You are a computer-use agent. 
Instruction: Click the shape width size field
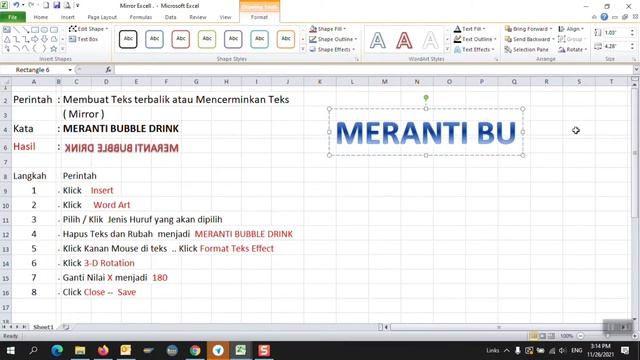(x=616, y=47)
